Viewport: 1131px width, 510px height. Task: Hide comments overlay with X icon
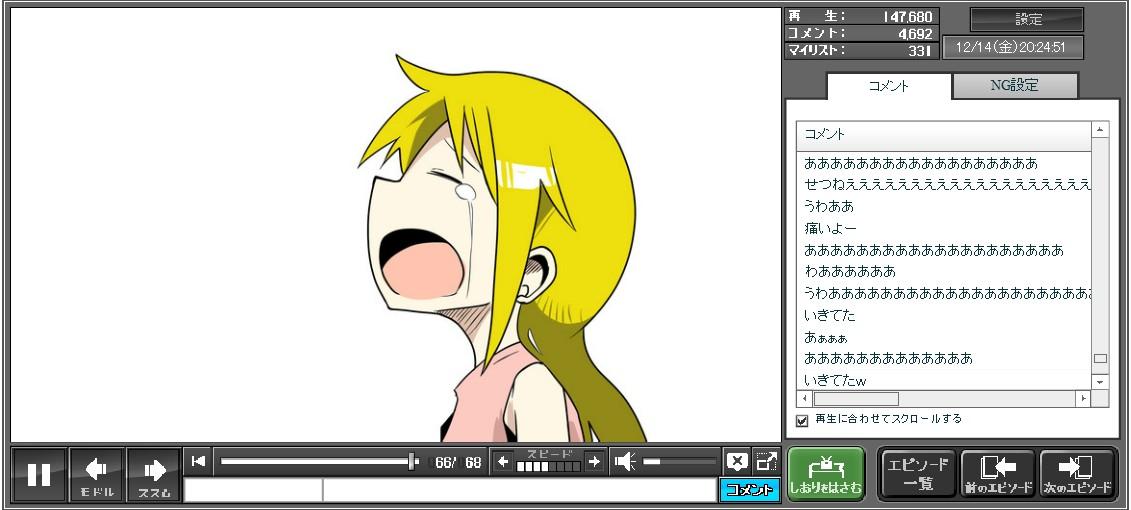point(737,461)
